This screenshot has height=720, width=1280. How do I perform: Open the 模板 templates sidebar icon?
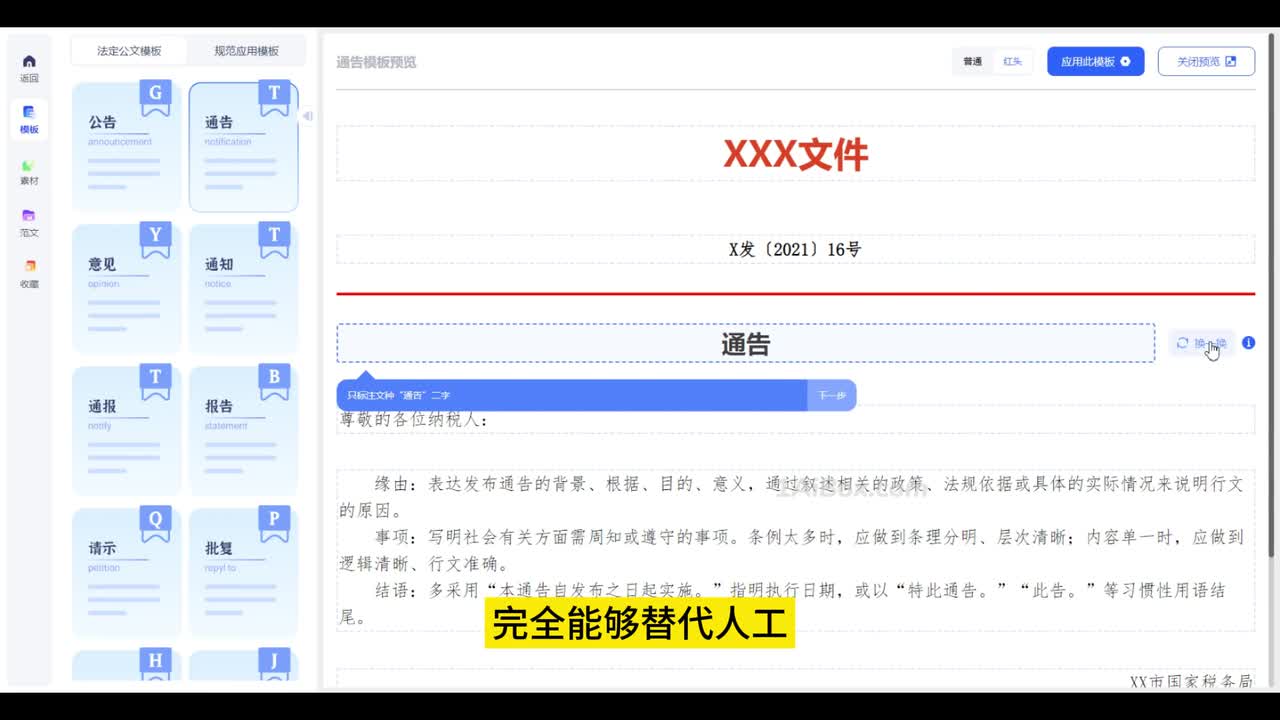[29, 119]
